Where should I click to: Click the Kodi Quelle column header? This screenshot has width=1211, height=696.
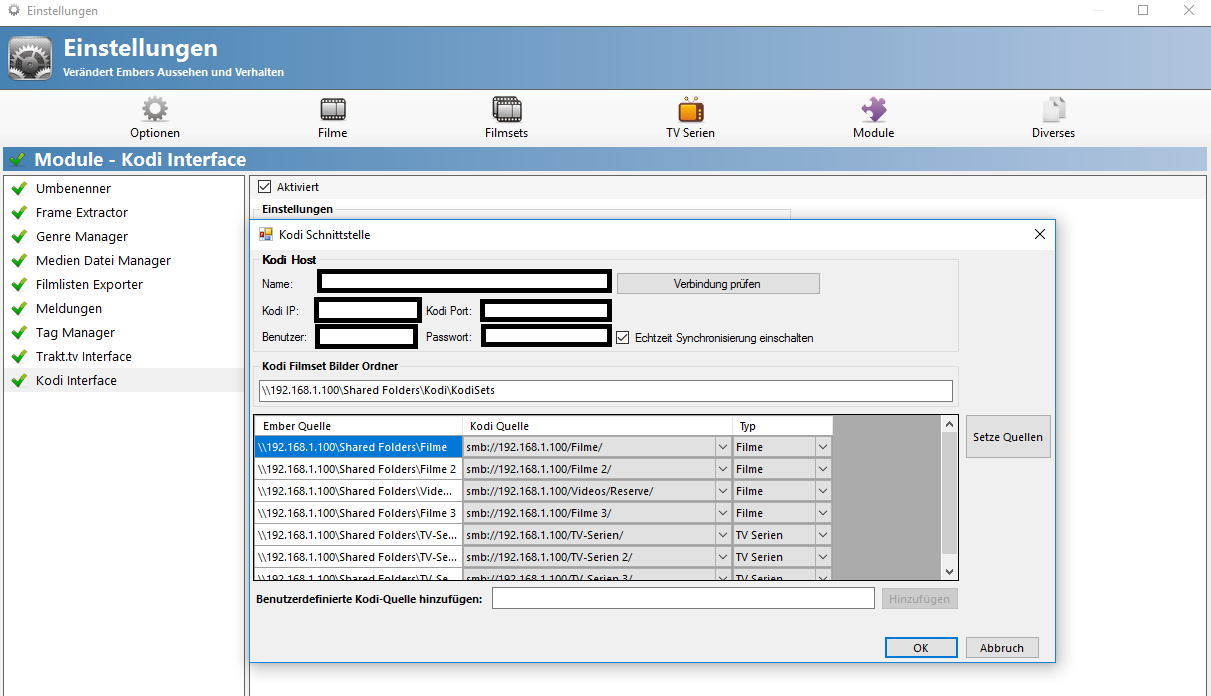tap(598, 426)
